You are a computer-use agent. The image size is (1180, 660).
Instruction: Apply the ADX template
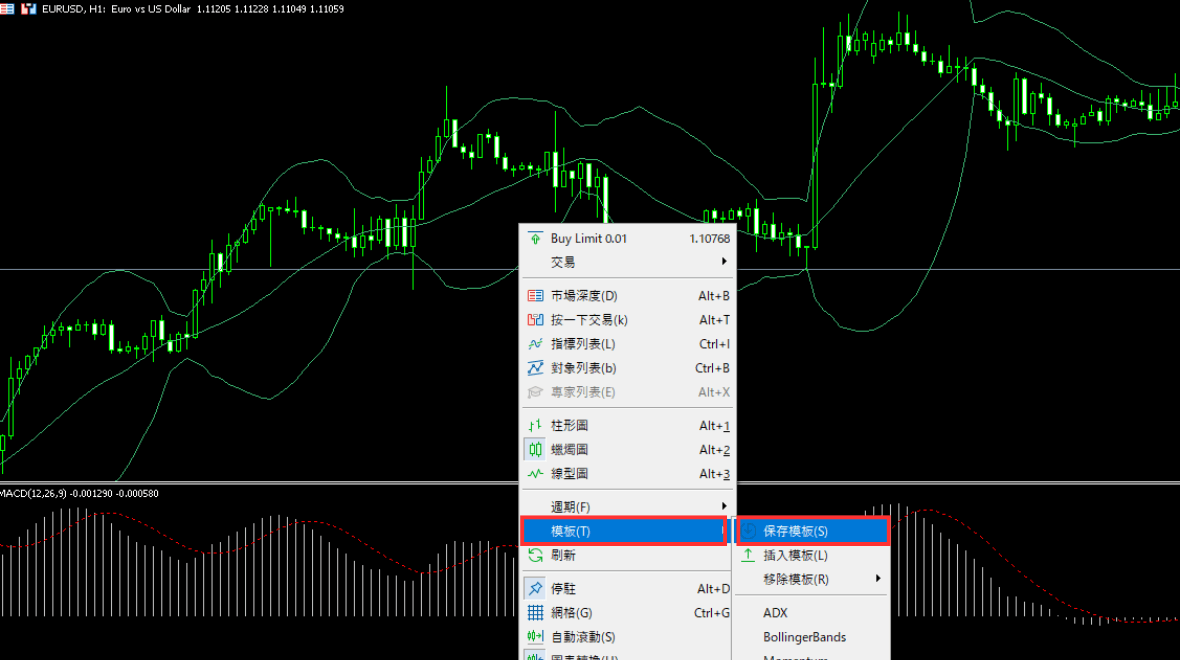tap(813, 613)
